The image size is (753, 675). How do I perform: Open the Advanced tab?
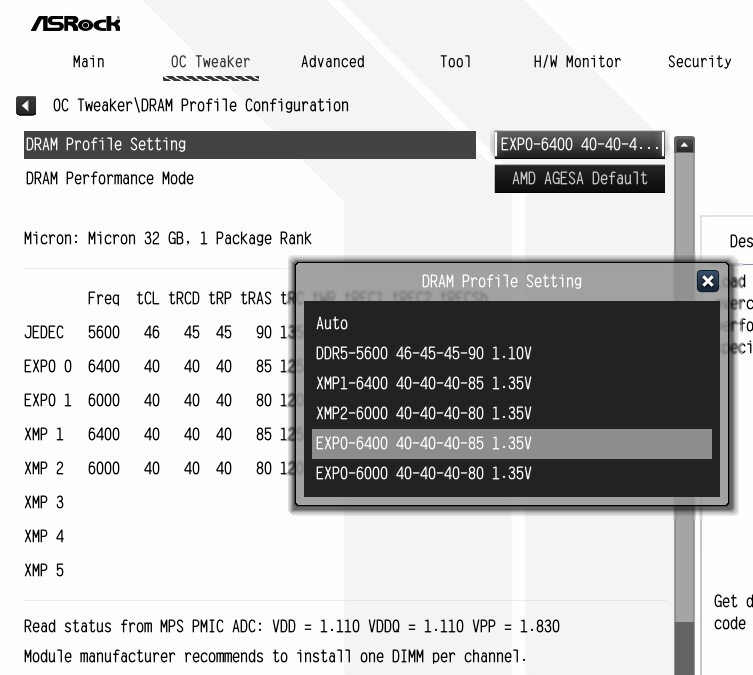(x=333, y=62)
